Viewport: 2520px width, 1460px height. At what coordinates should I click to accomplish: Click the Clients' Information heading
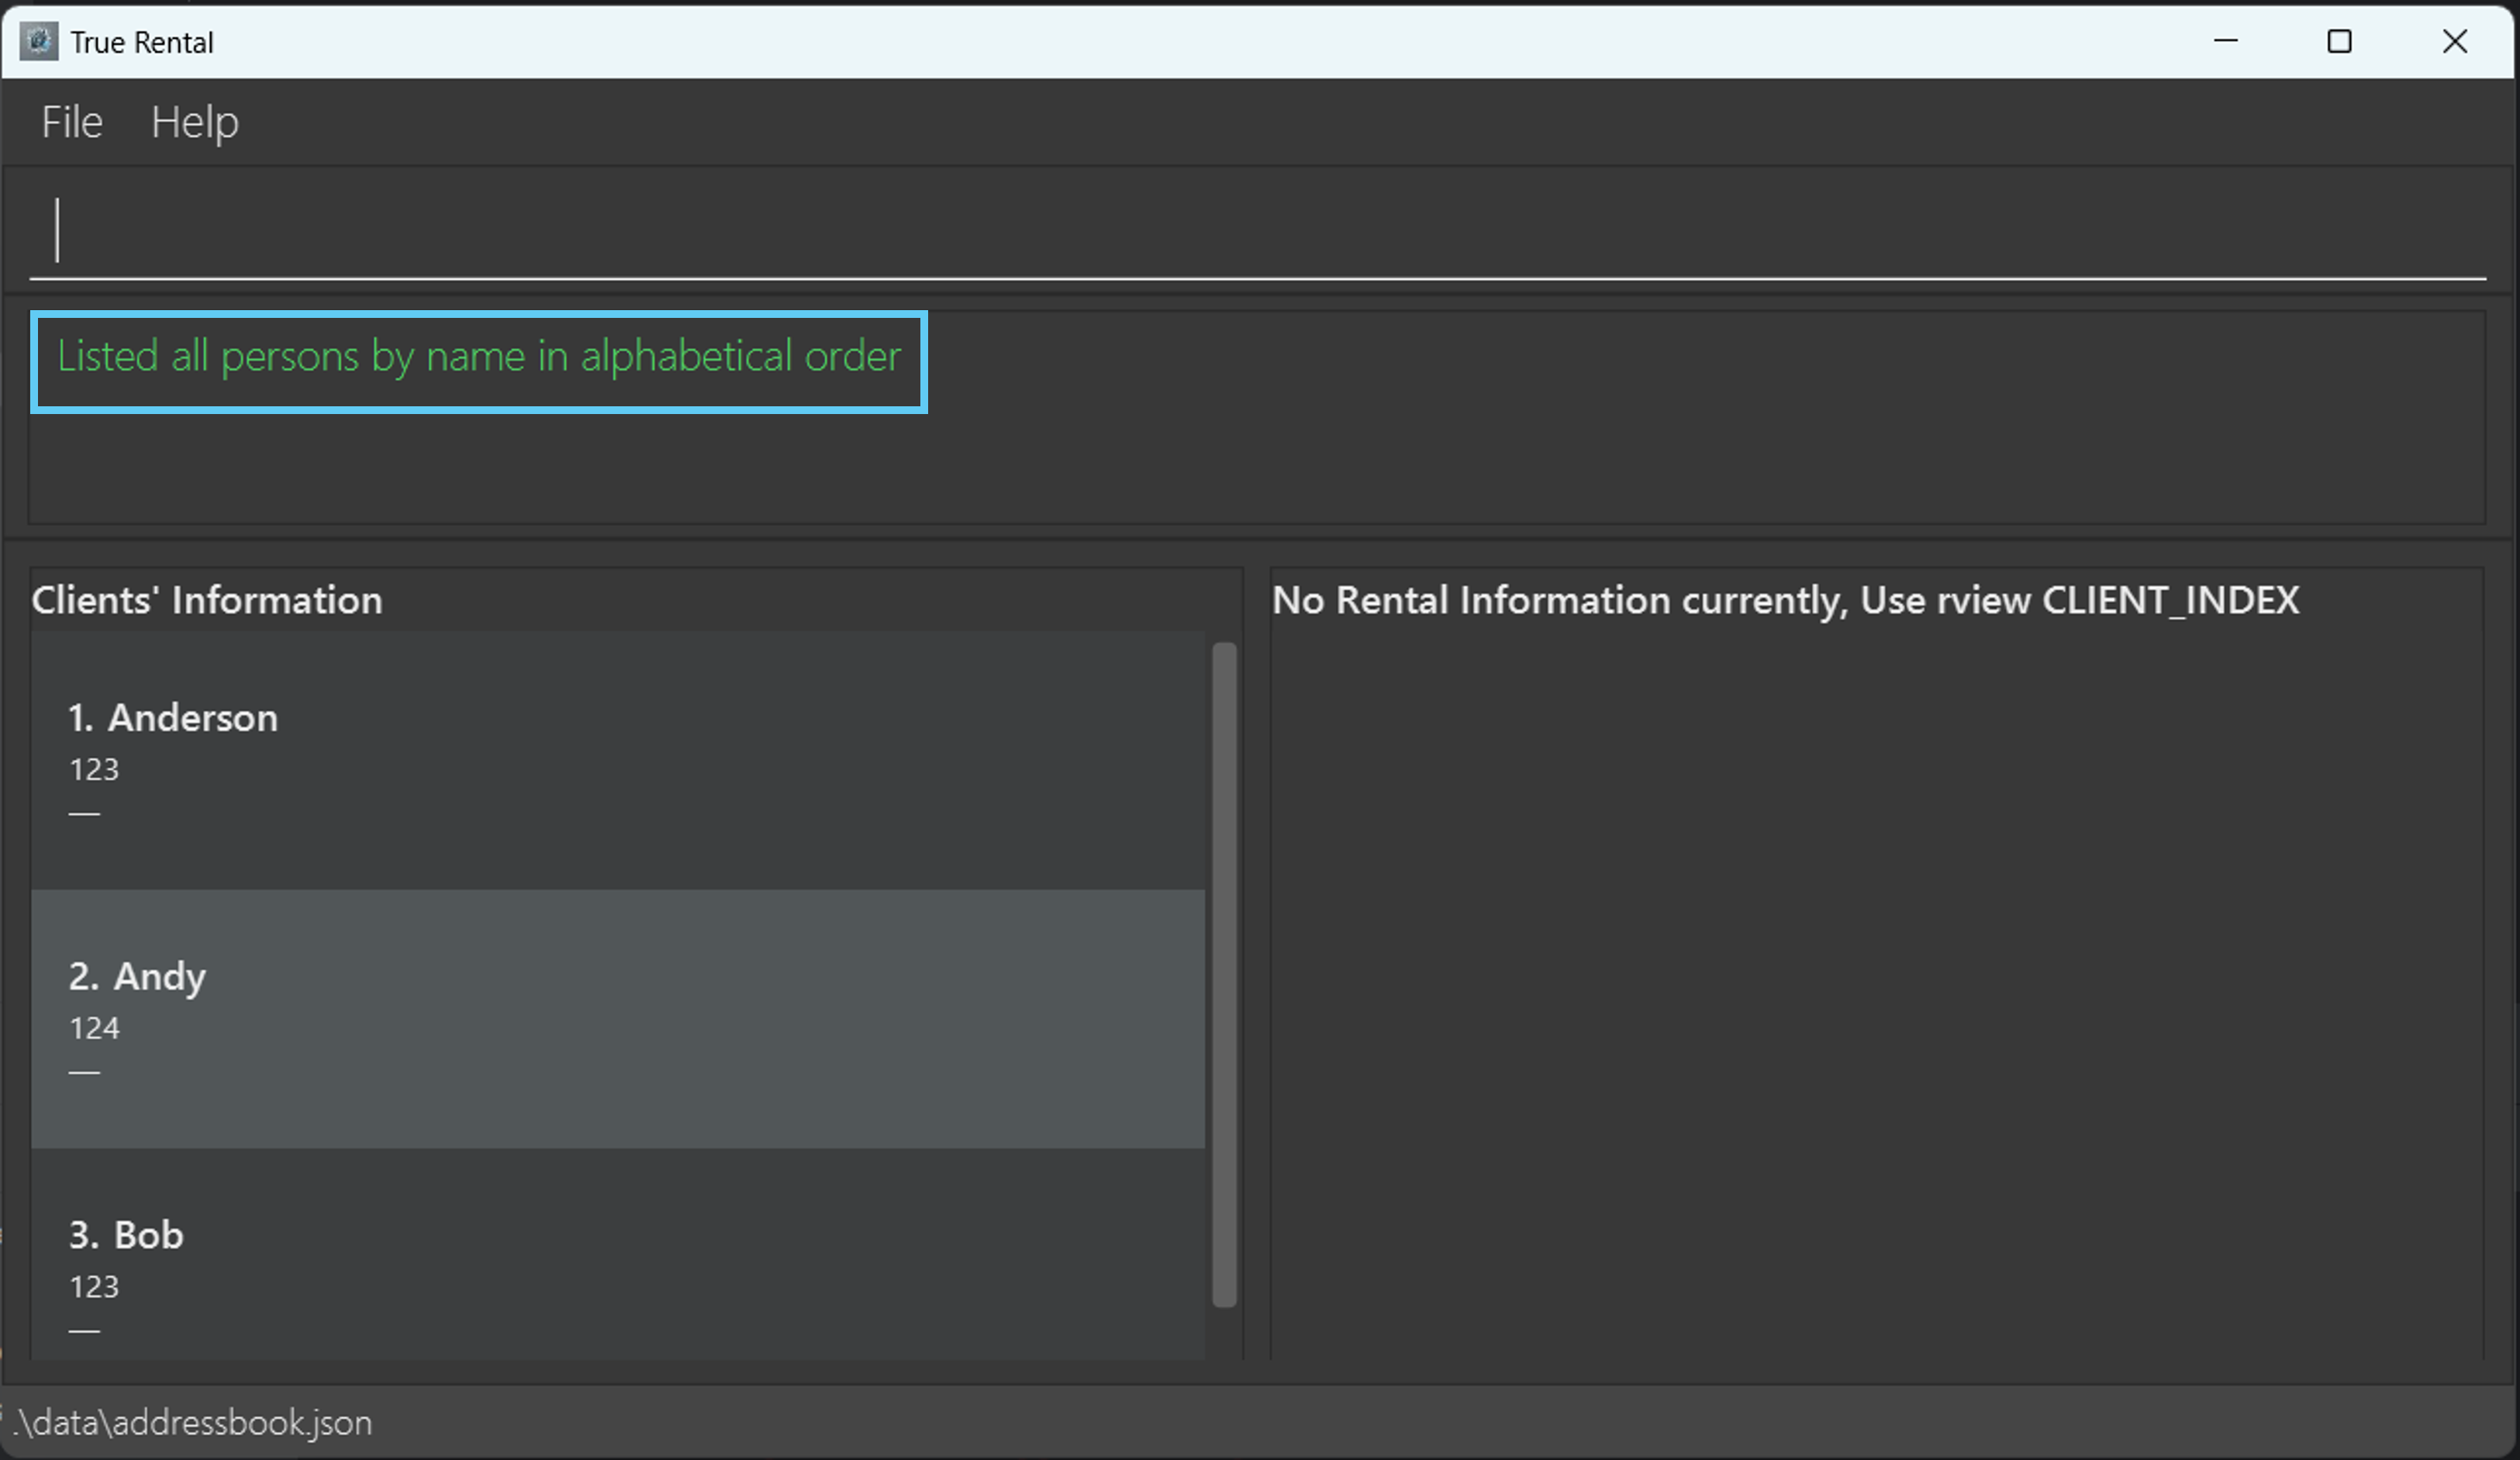207,600
